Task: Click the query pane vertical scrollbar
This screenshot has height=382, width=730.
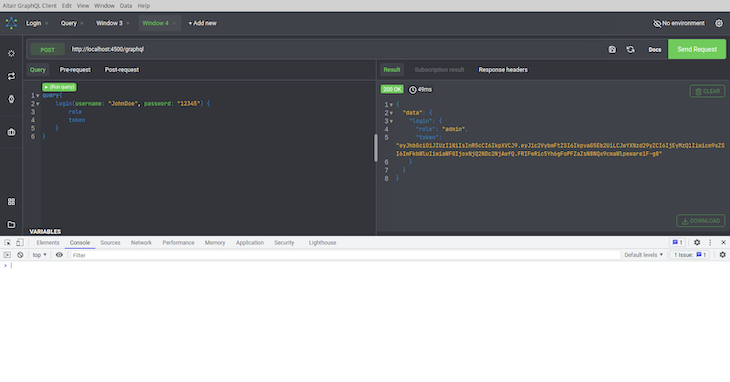Action: pos(376,148)
